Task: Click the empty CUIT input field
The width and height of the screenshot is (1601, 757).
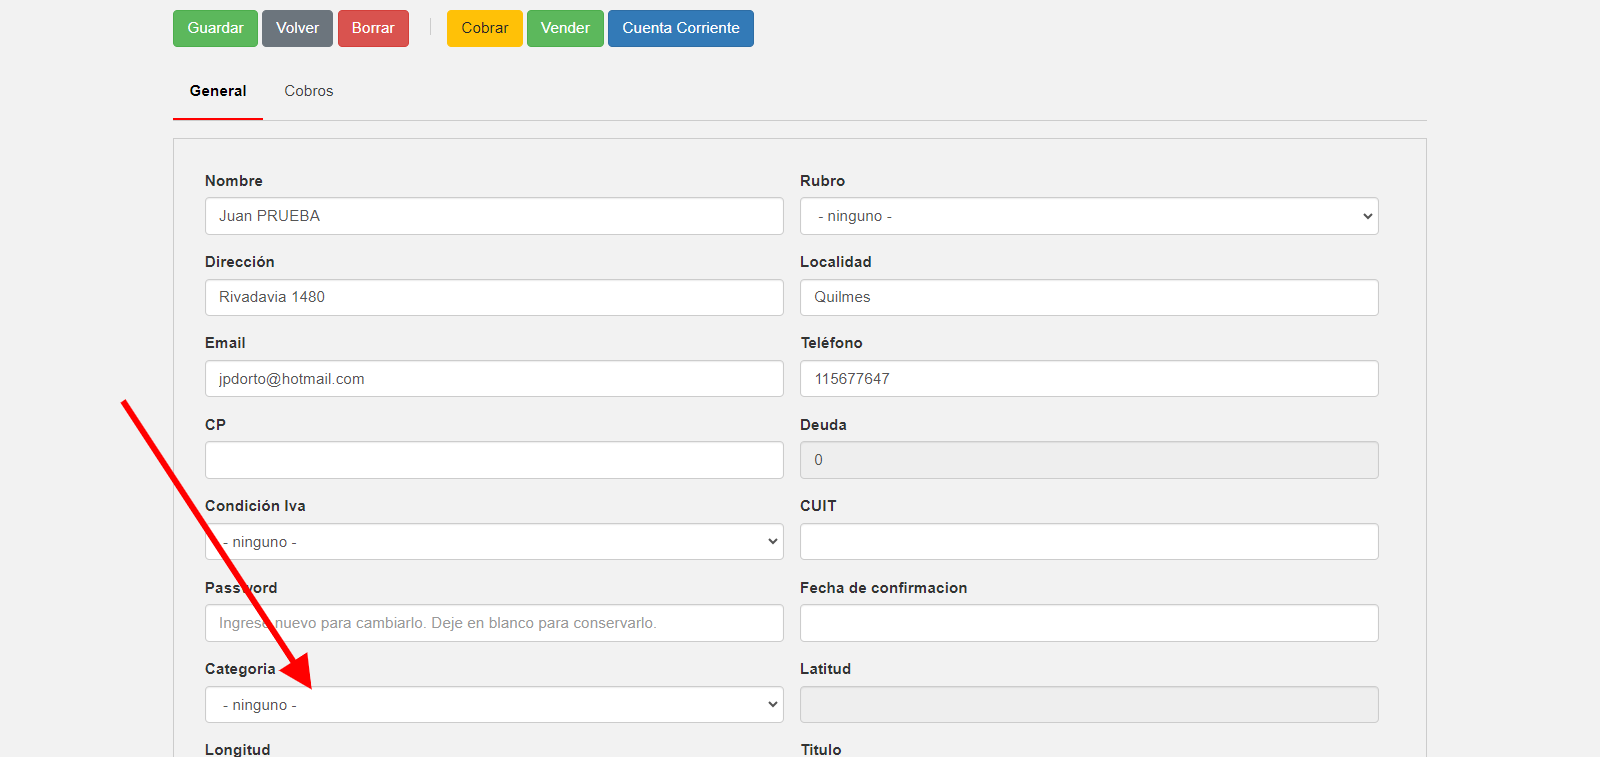Action: (x=1088, y=542)
